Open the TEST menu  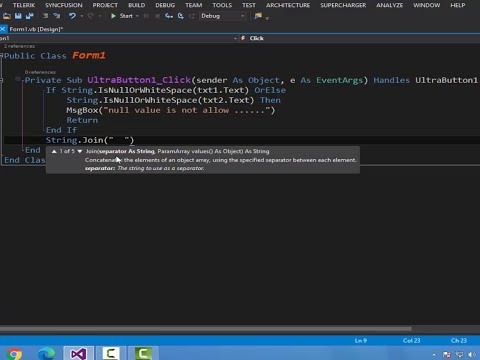click(x=249, y=5)
